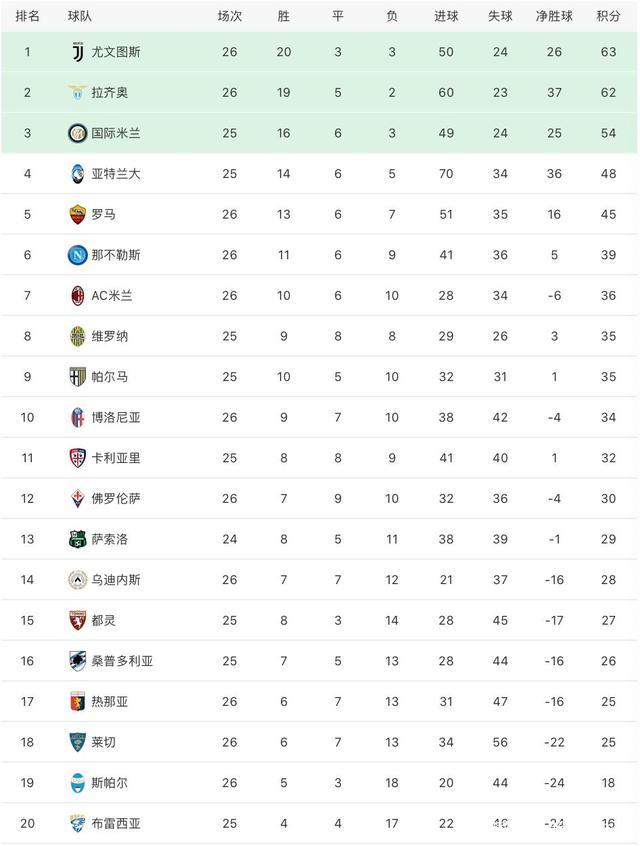Click the Juventus club crest icon
Viewport: 640px width, 846px height.
click(77, 52)
